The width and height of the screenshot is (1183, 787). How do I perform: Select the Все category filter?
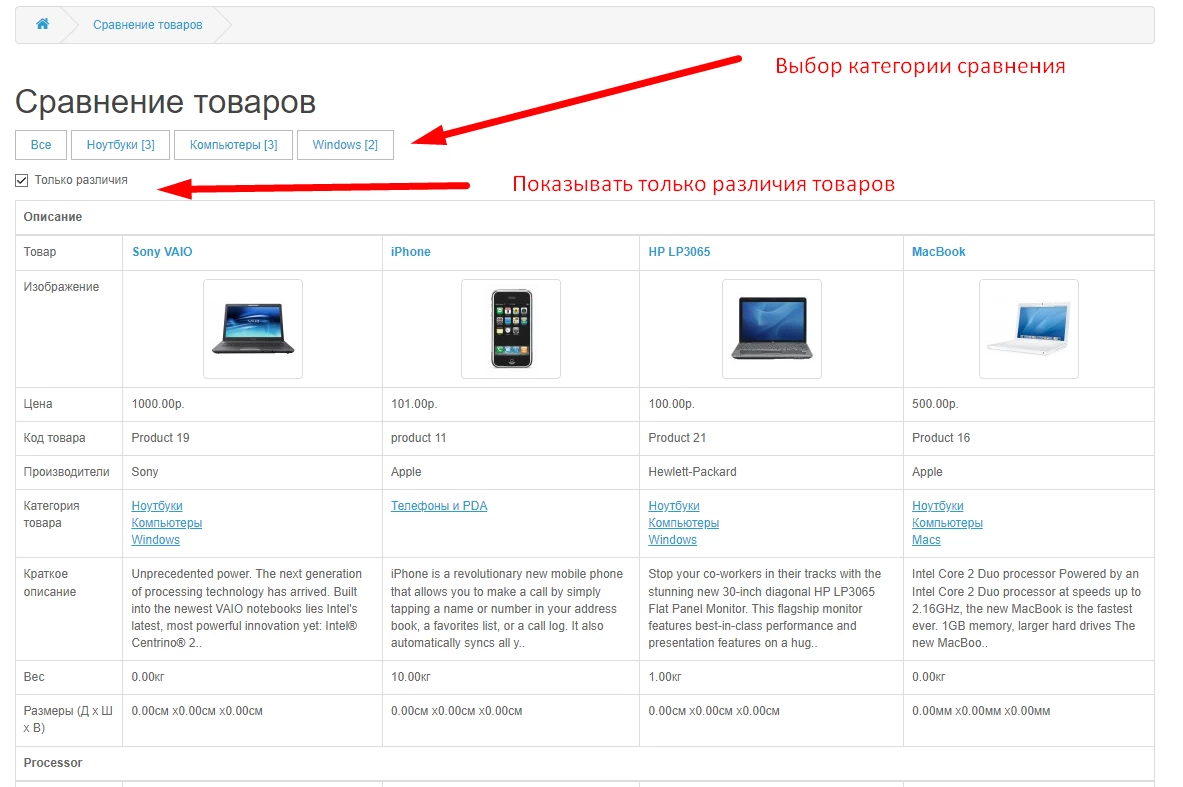pyautogui.click(x=41, y=145)
